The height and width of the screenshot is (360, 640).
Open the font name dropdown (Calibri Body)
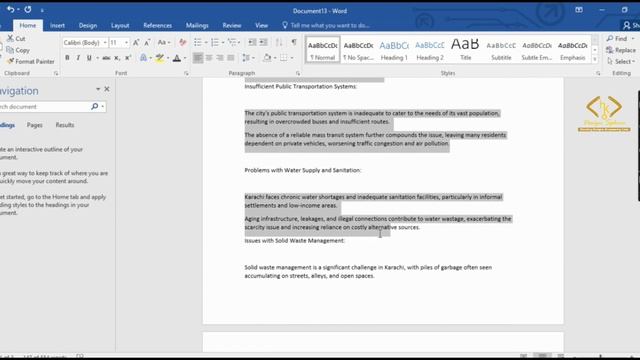click(x=105, y=42)
